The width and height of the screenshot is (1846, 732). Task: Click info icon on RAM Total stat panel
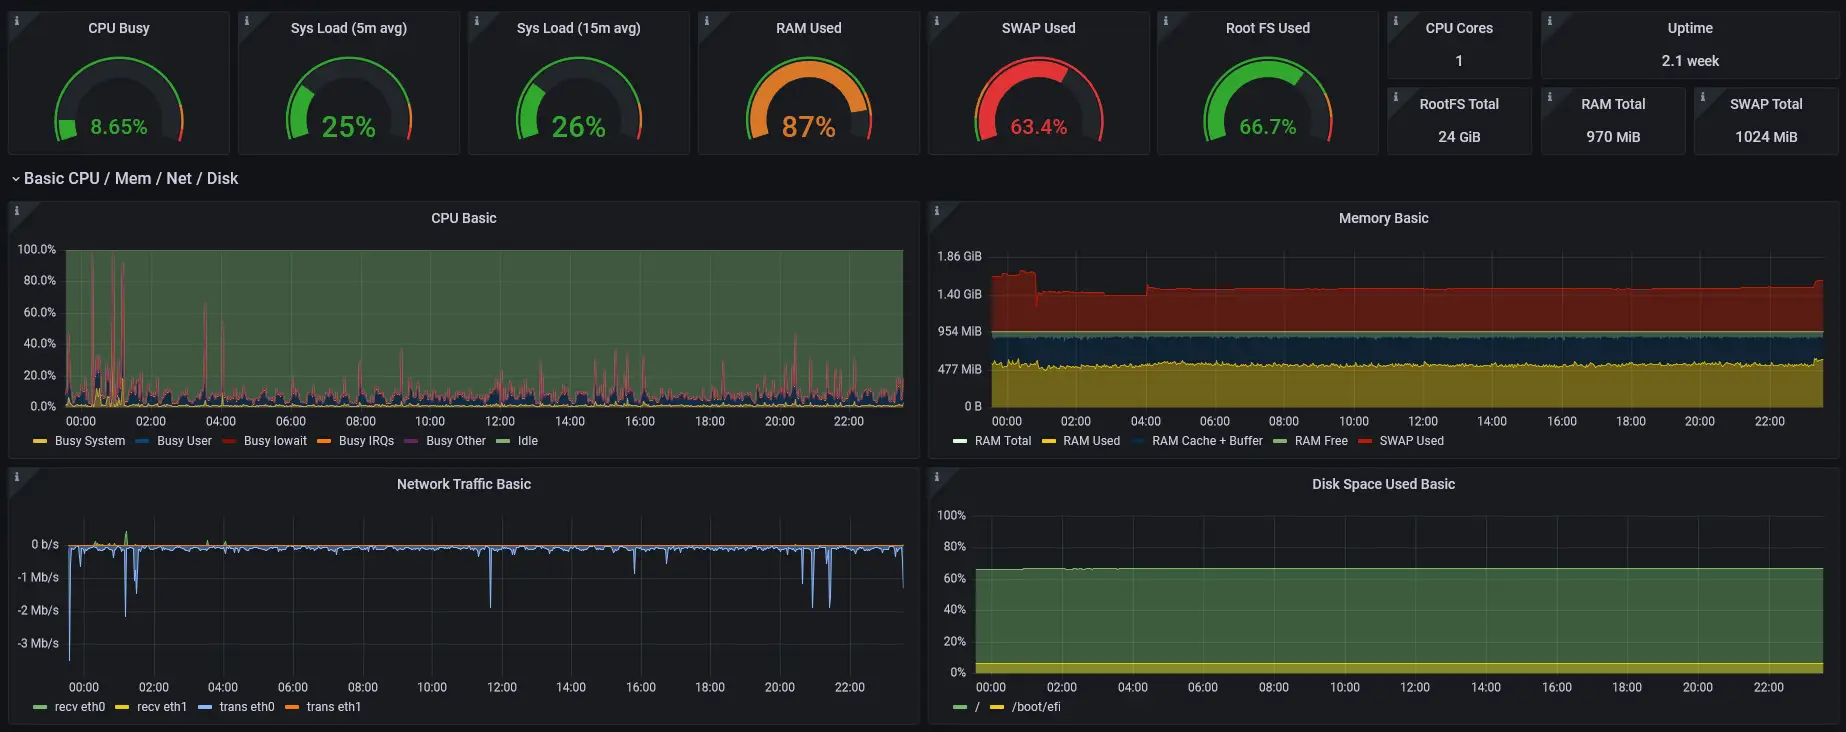coord(1550,96)
